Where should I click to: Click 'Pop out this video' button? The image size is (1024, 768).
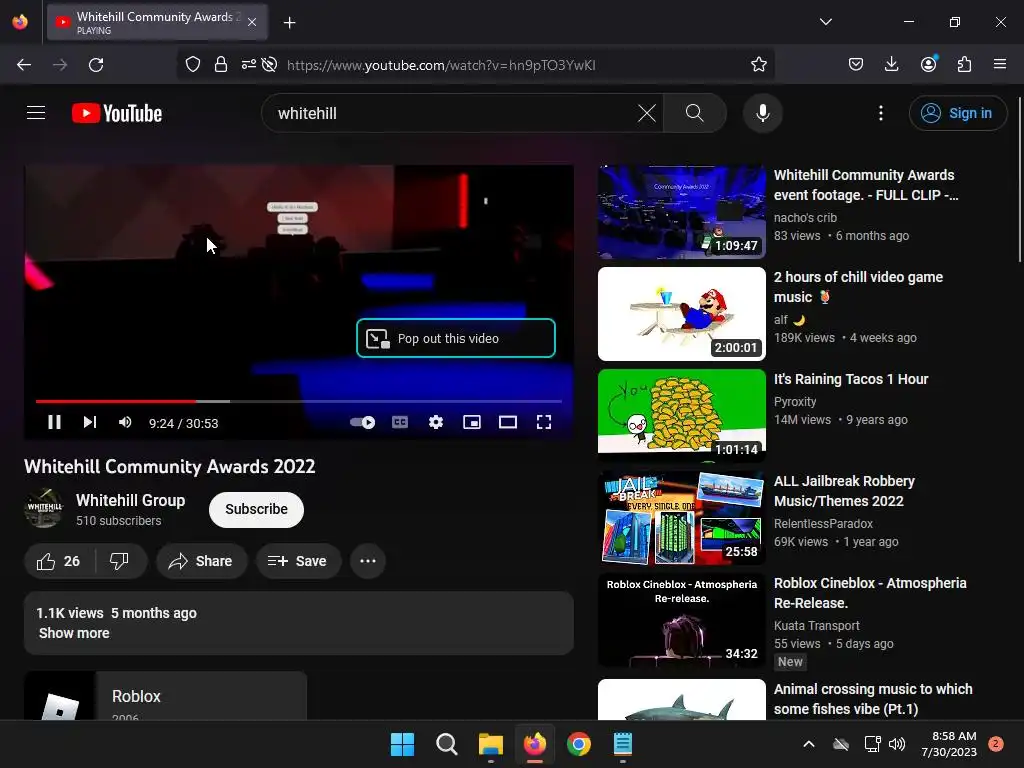pyautogui.click(x=456, y=338)
